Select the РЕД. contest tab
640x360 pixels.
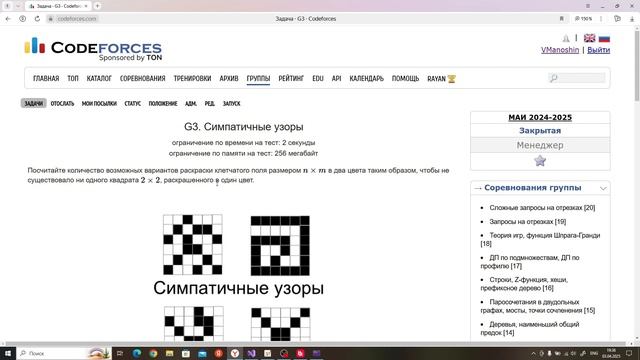(210, 104)
